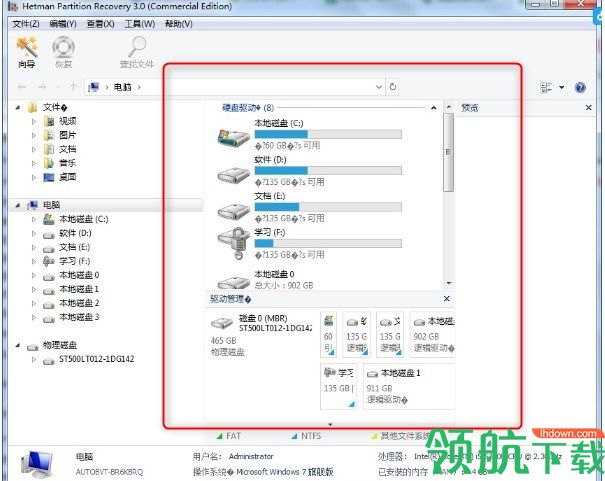This screenshot has width=605, height=481.
Task: Click the computer icon in status bar
Action: [37, 464]
